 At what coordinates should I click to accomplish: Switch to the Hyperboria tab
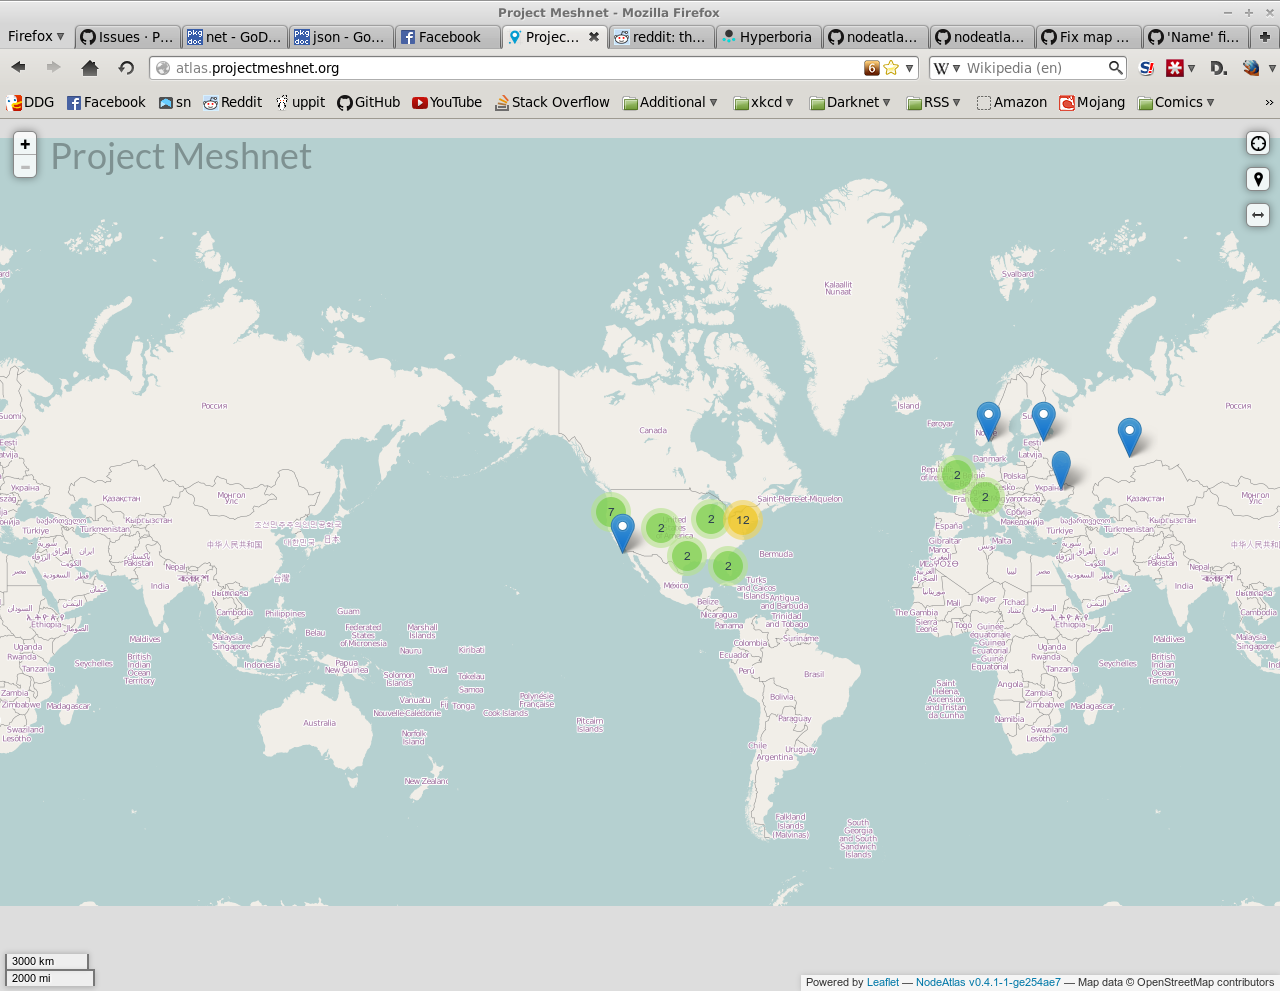(768, 37)
